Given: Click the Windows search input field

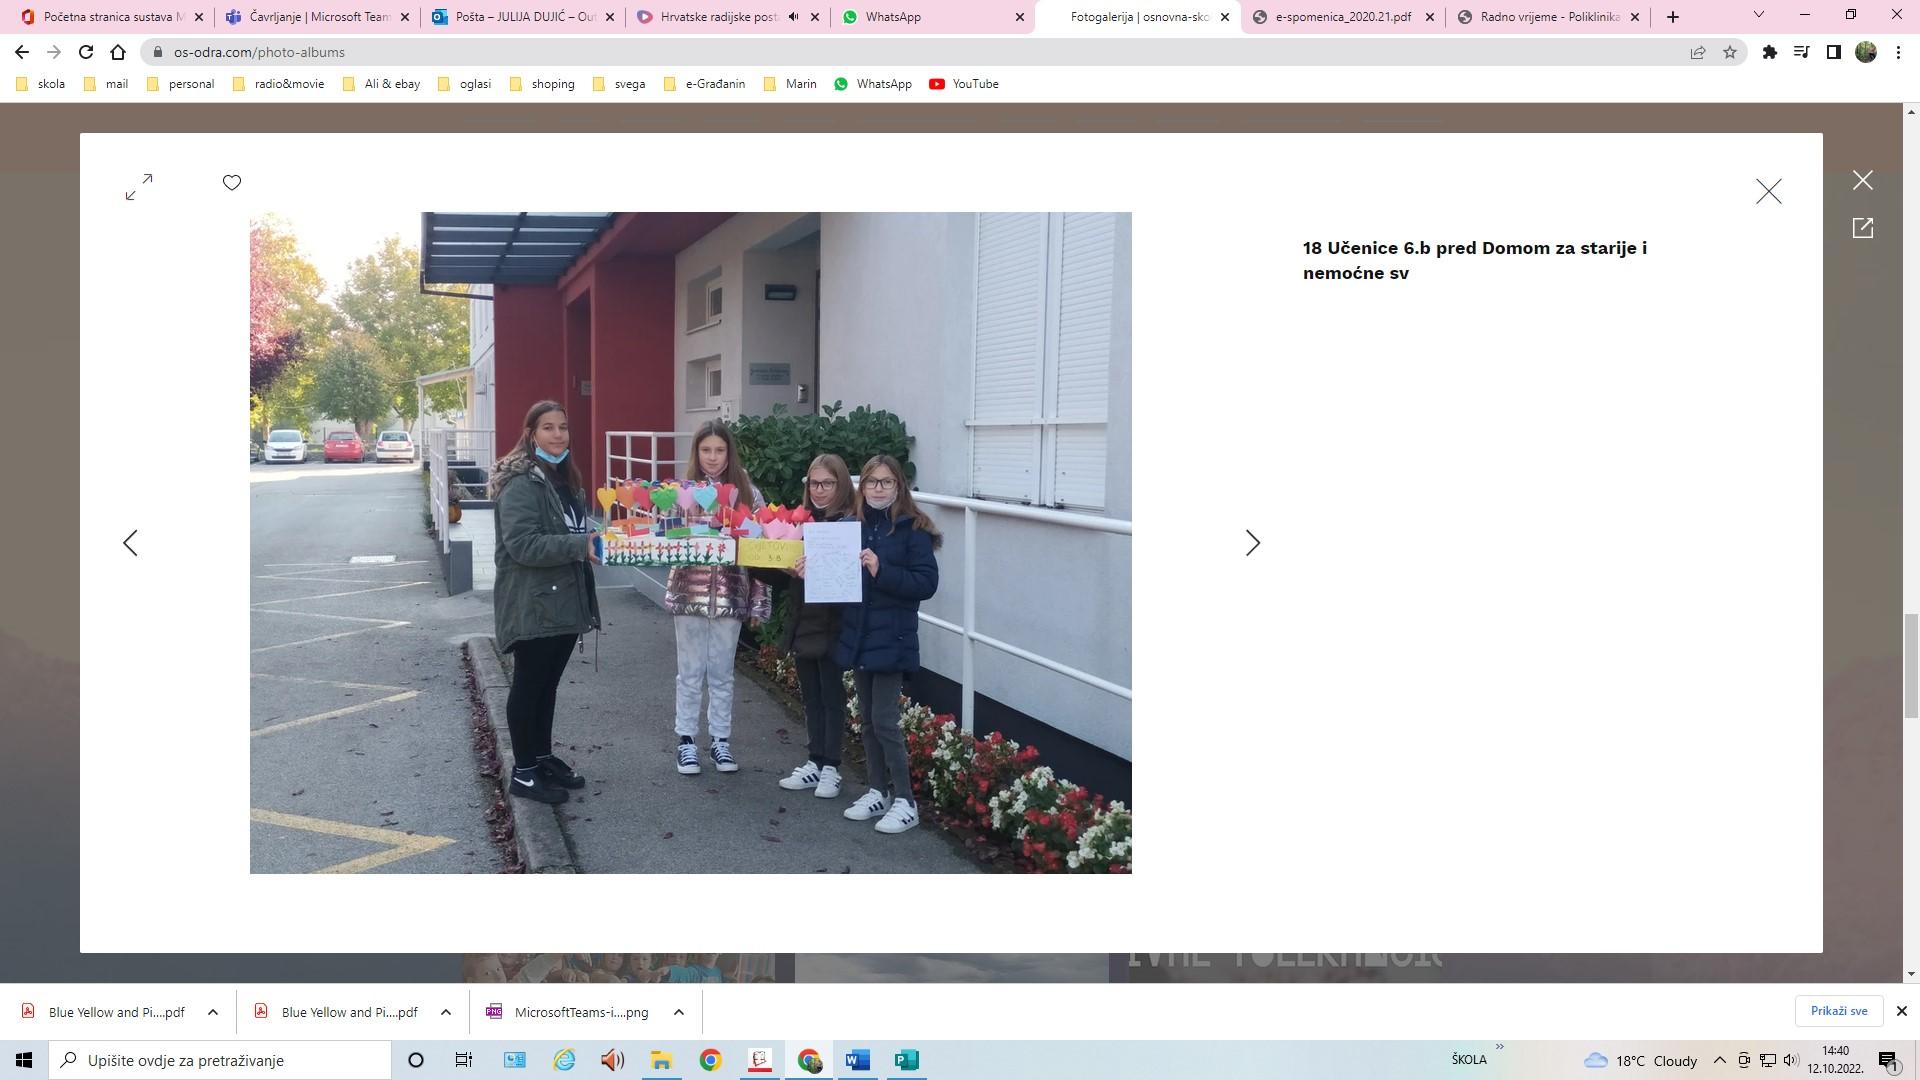Looking at the screenshot, I should 220,1060.
